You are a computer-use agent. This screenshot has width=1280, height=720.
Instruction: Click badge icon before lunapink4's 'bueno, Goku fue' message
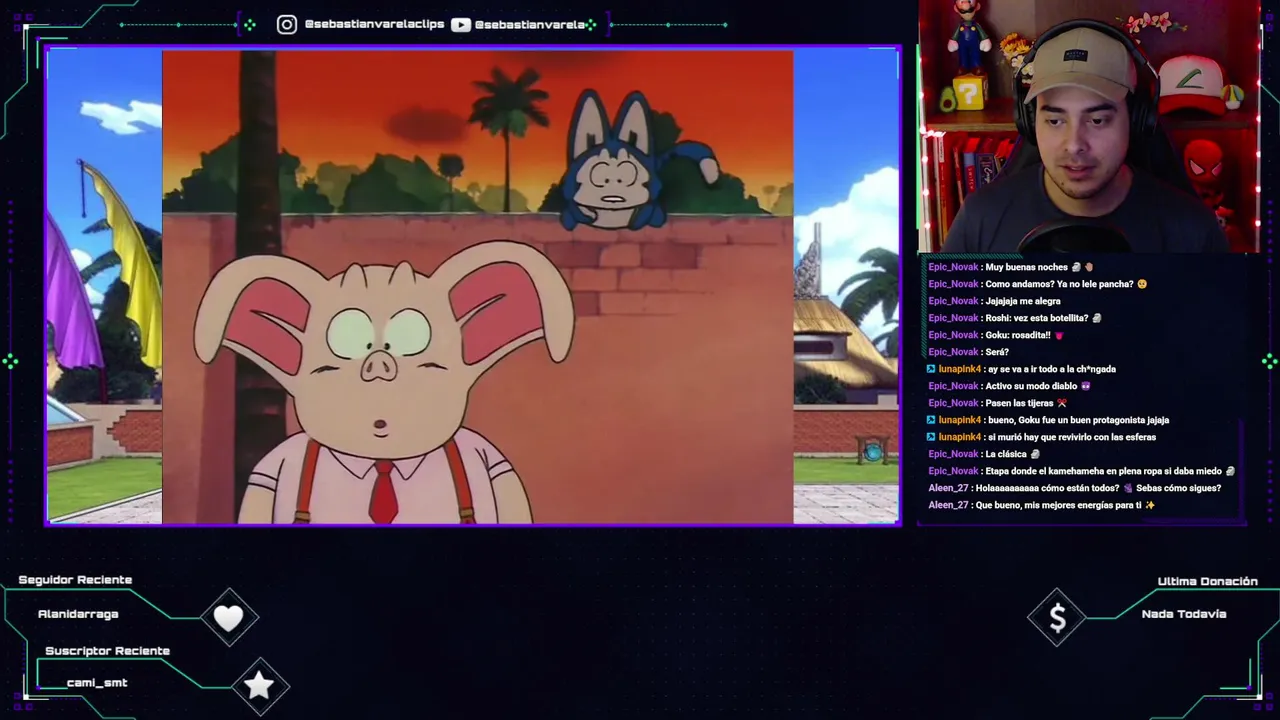932,420
